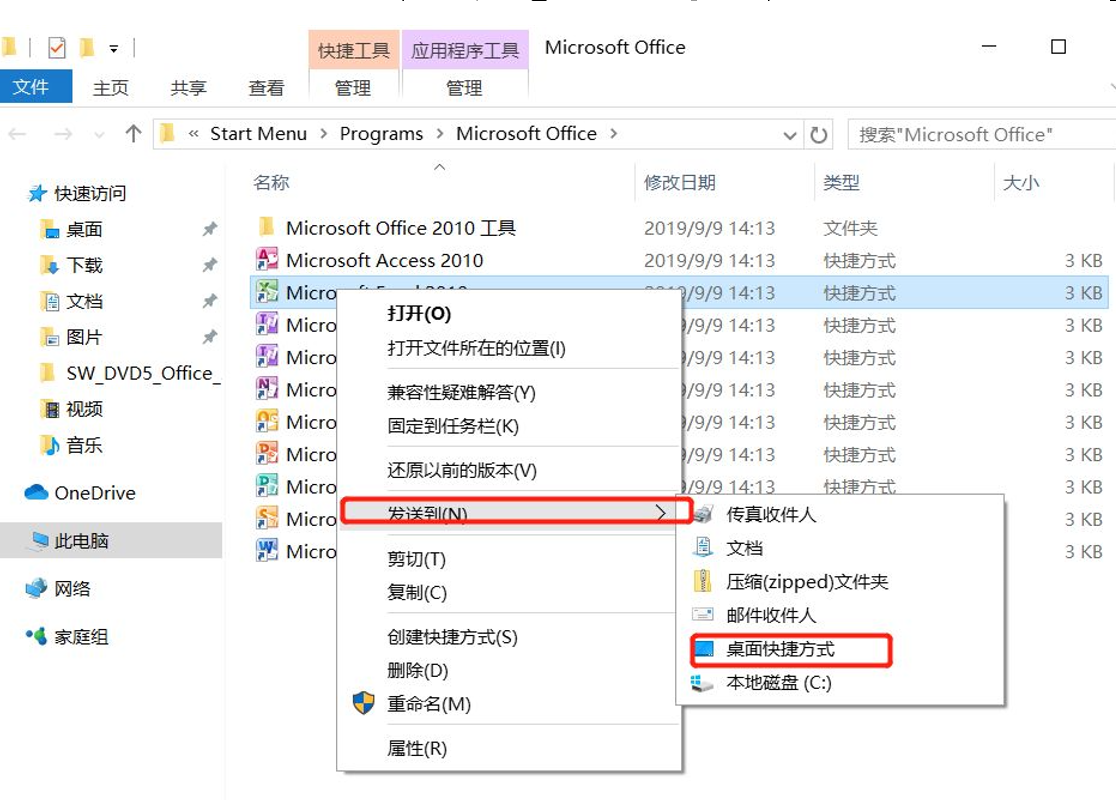Open the recent locations dropdown arrow

[x=99, y=135]
